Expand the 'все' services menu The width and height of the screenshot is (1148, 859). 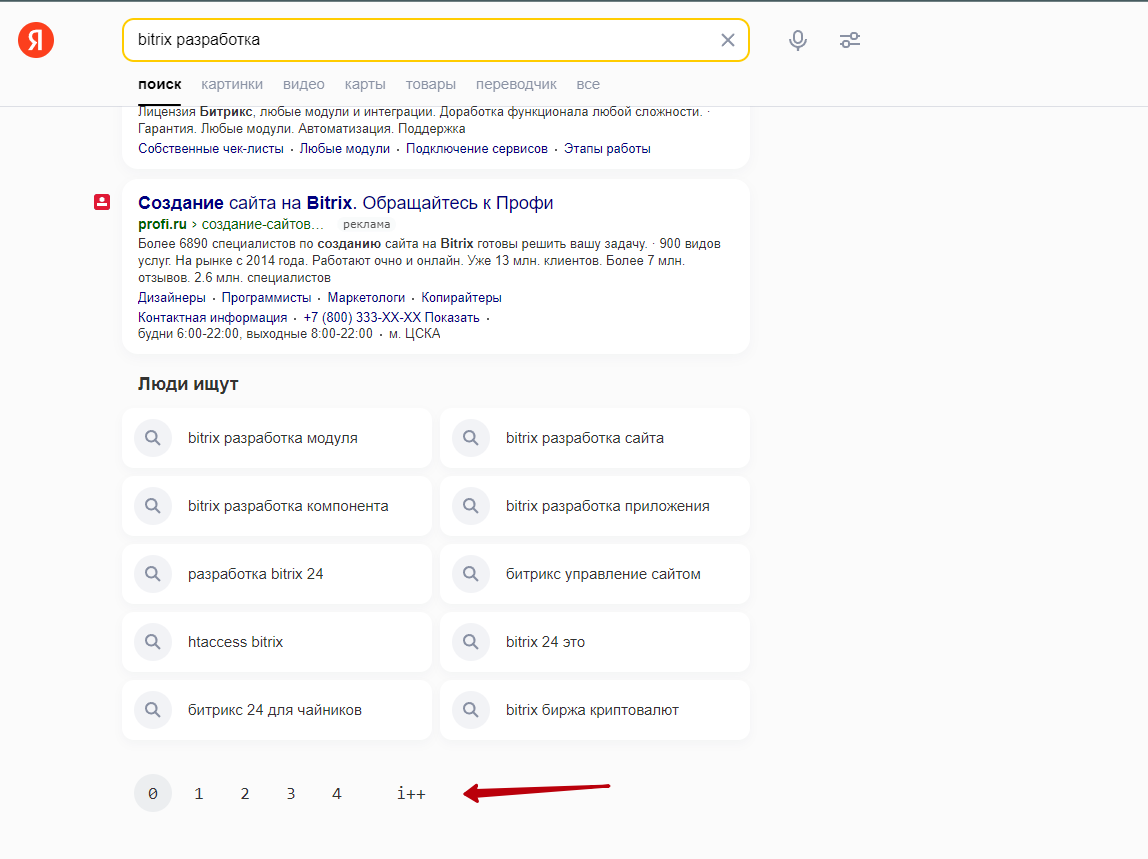coord(588,84)
